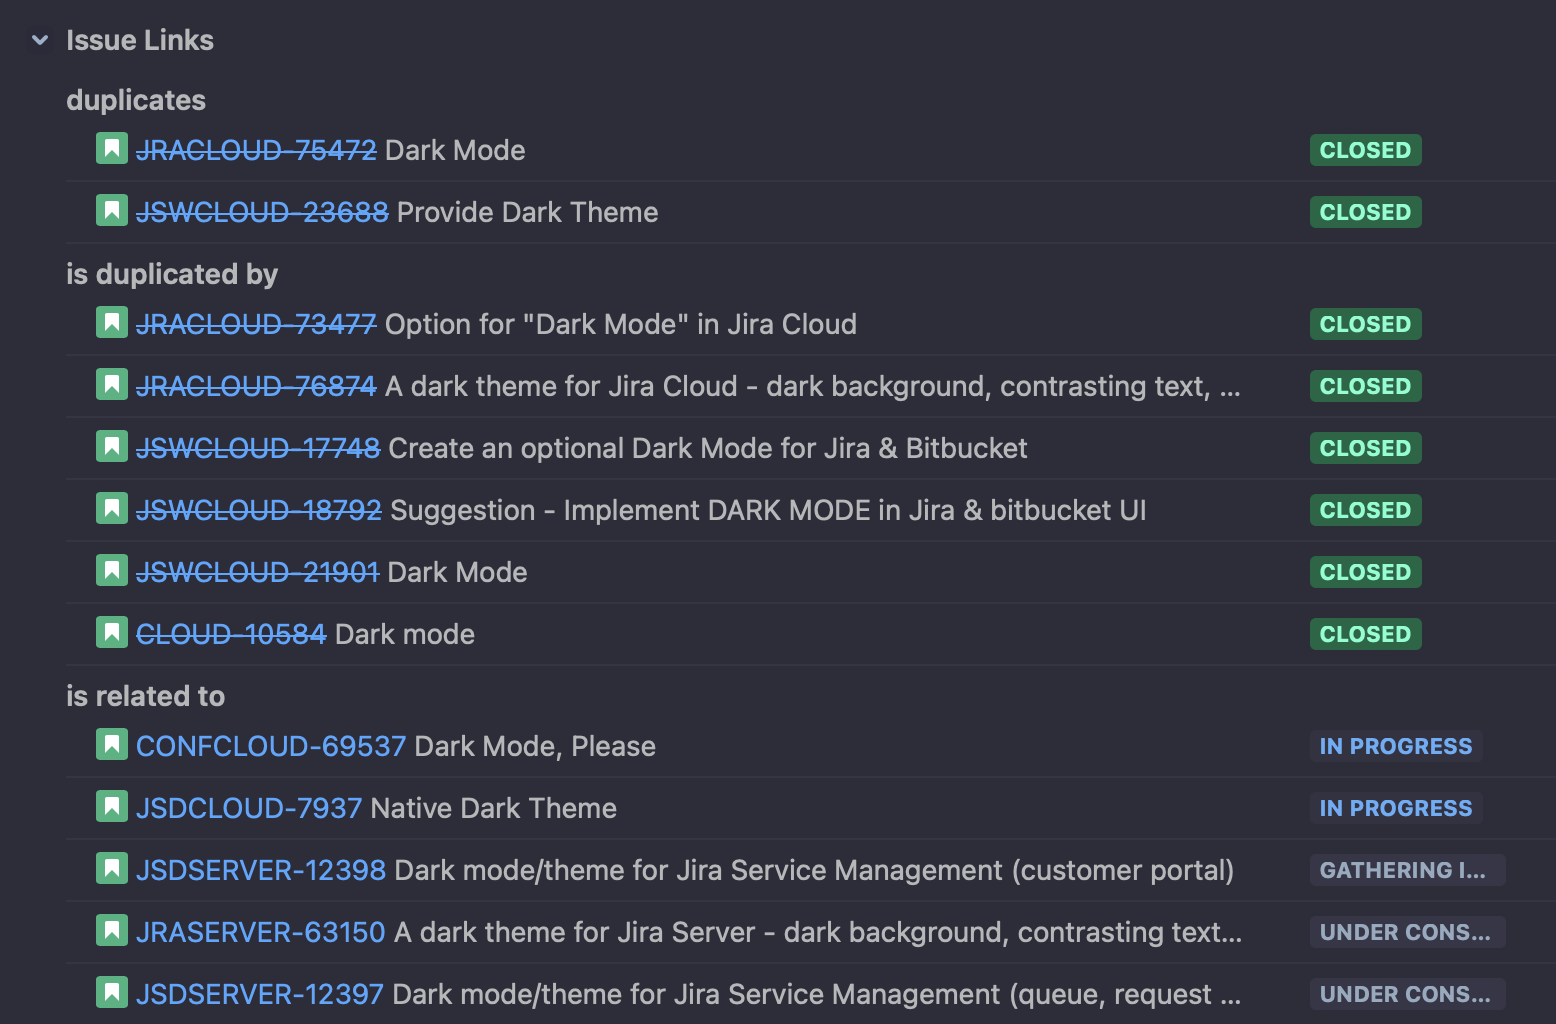
Task: Click CLOSED status of JSWCLOUD-21901
Action: point(1365,572)
